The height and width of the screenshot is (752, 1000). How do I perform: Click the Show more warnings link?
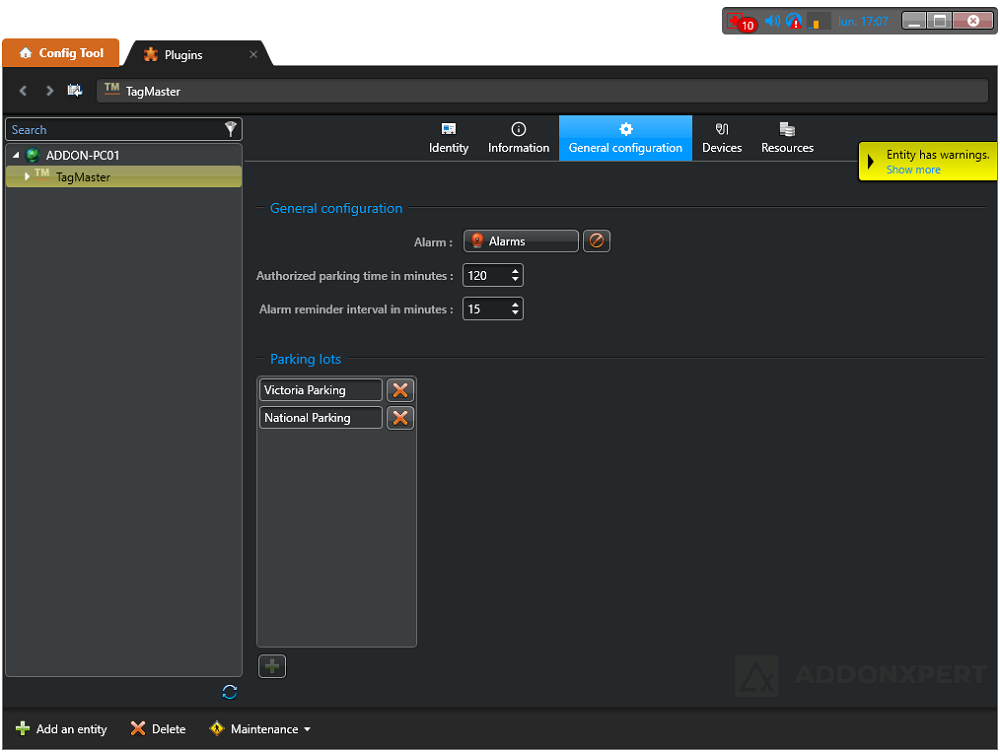913,170
